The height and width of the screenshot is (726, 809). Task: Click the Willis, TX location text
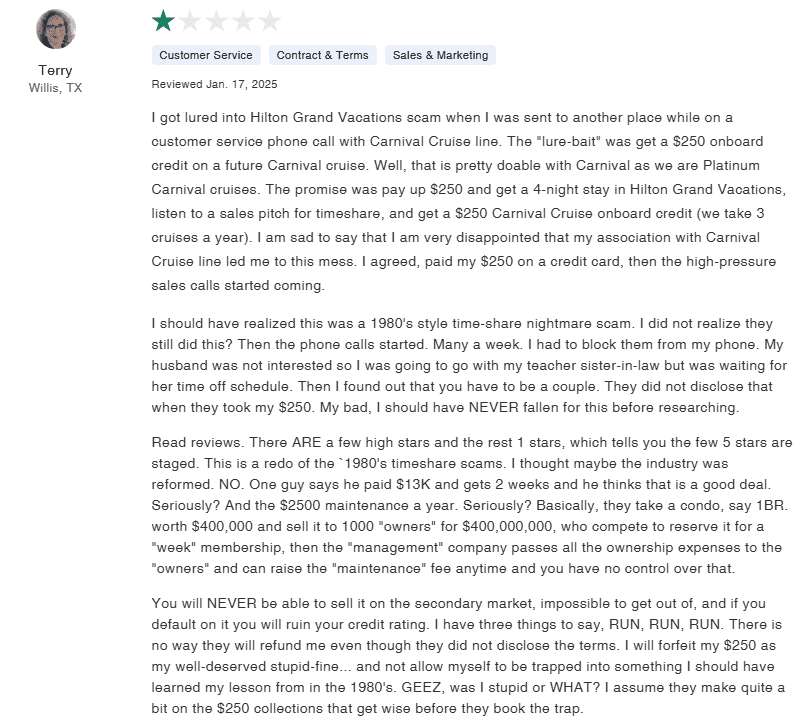(56, 88)
